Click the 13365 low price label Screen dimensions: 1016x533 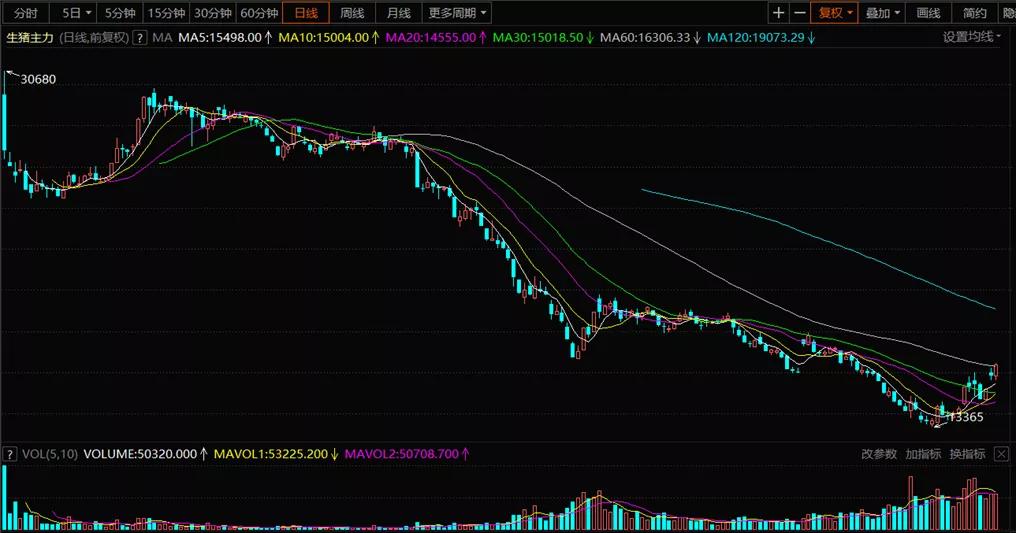(x=966, y=417)
